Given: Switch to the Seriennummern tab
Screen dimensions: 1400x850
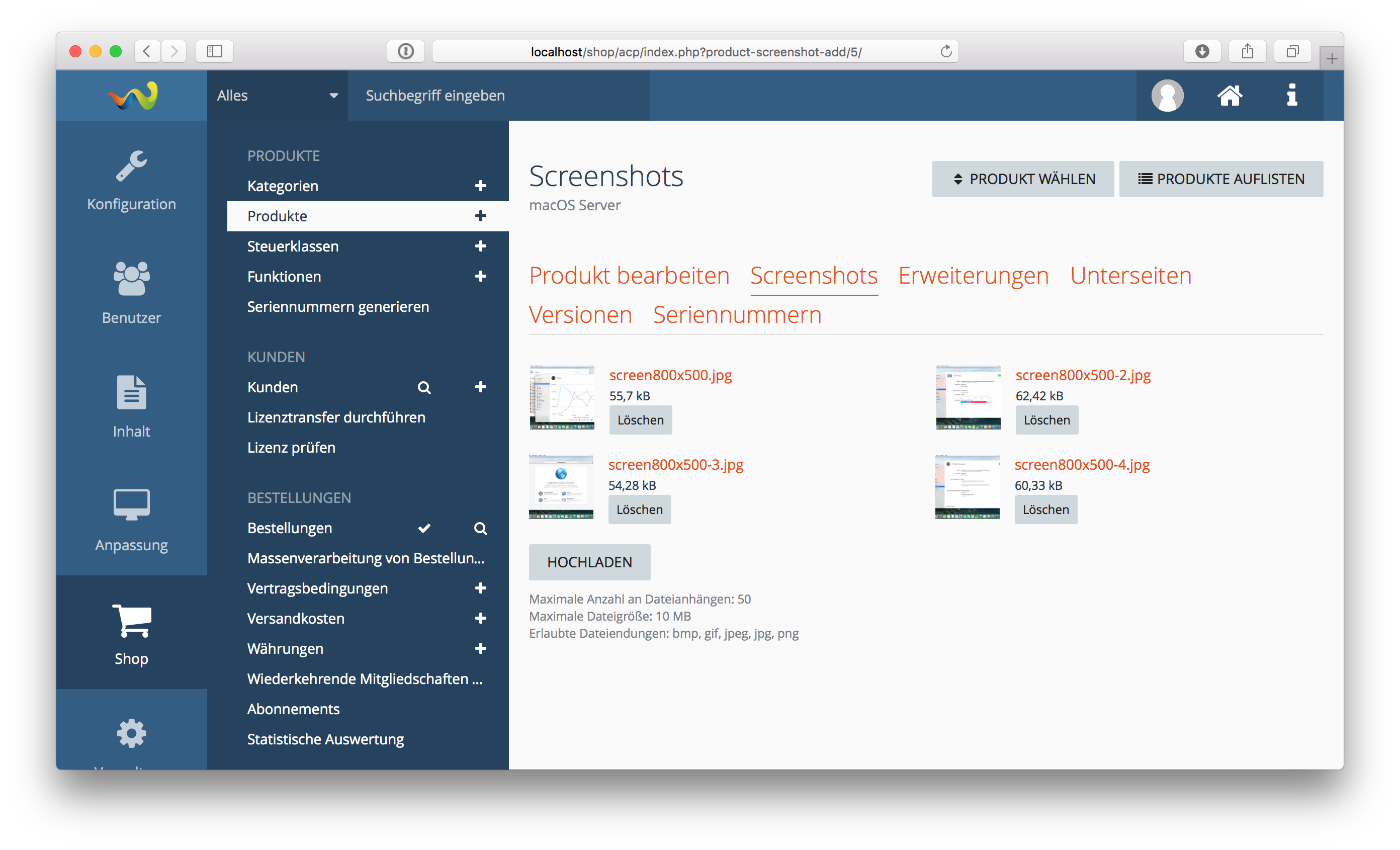Looking at the screenshot, I should [737, 315].
